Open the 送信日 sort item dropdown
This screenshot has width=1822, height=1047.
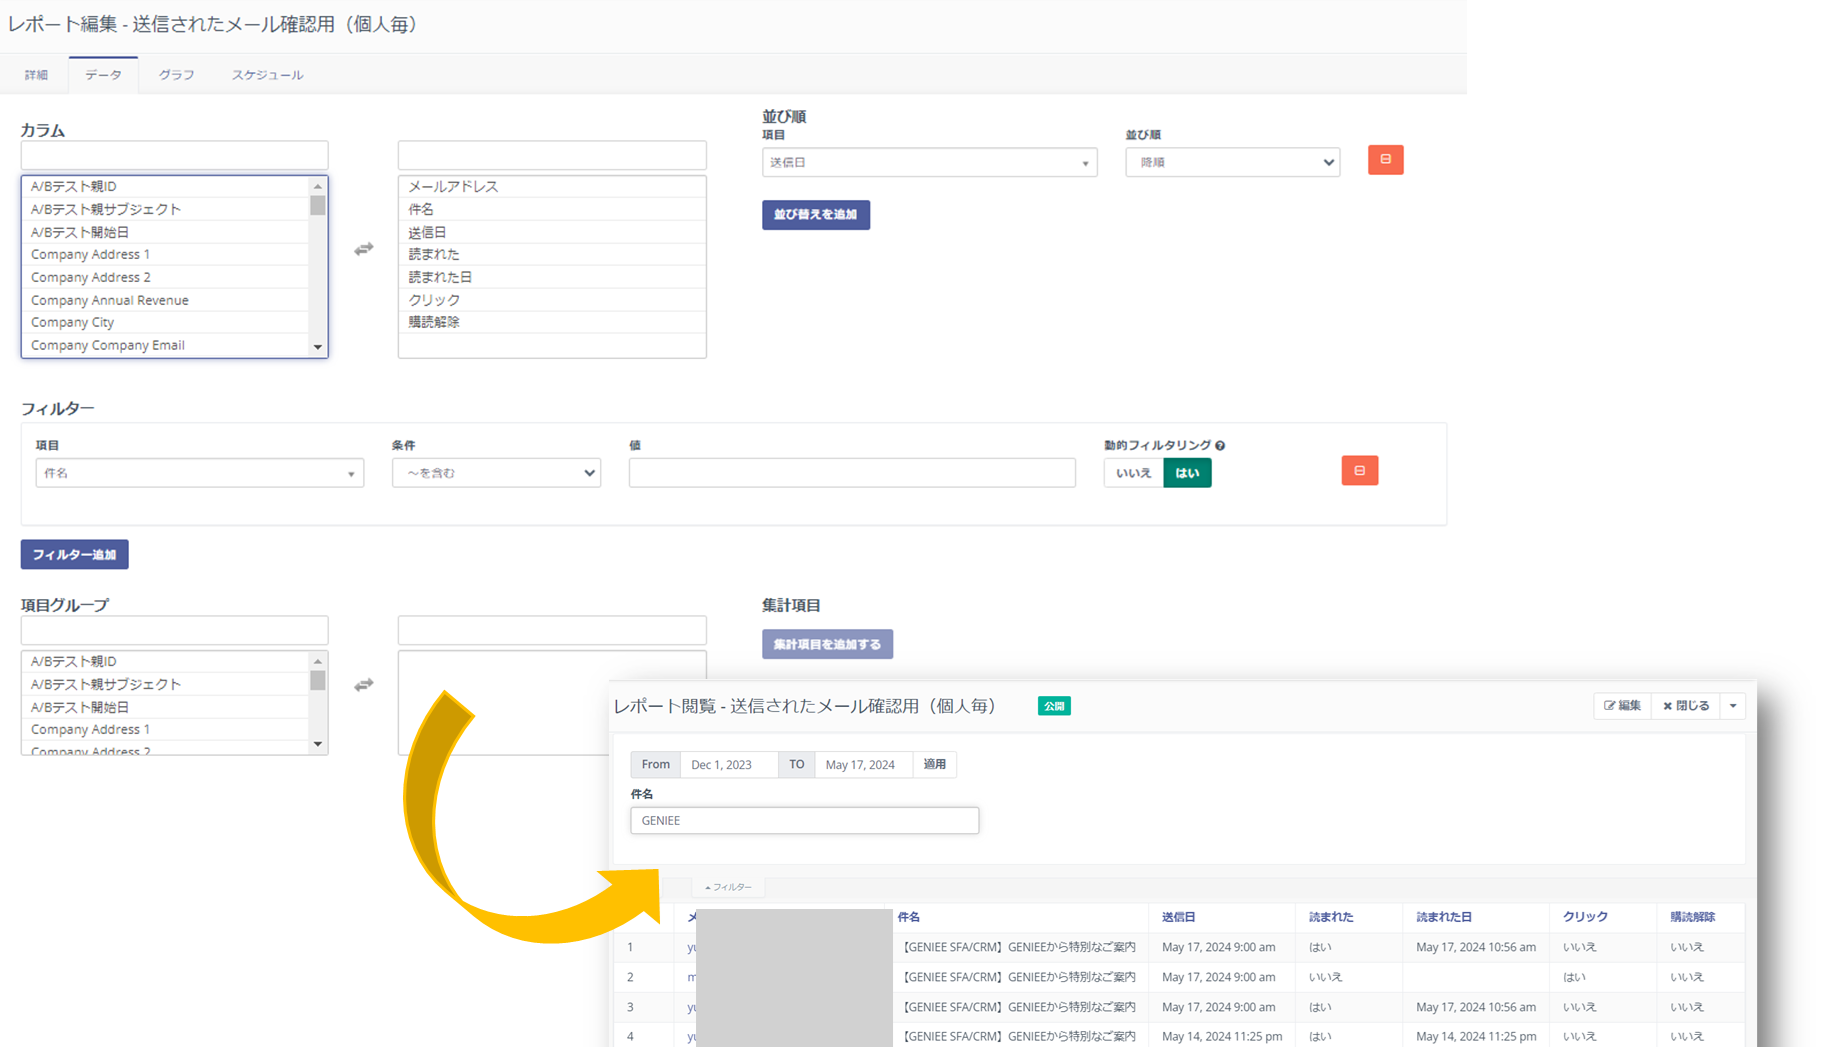(928, 163)
